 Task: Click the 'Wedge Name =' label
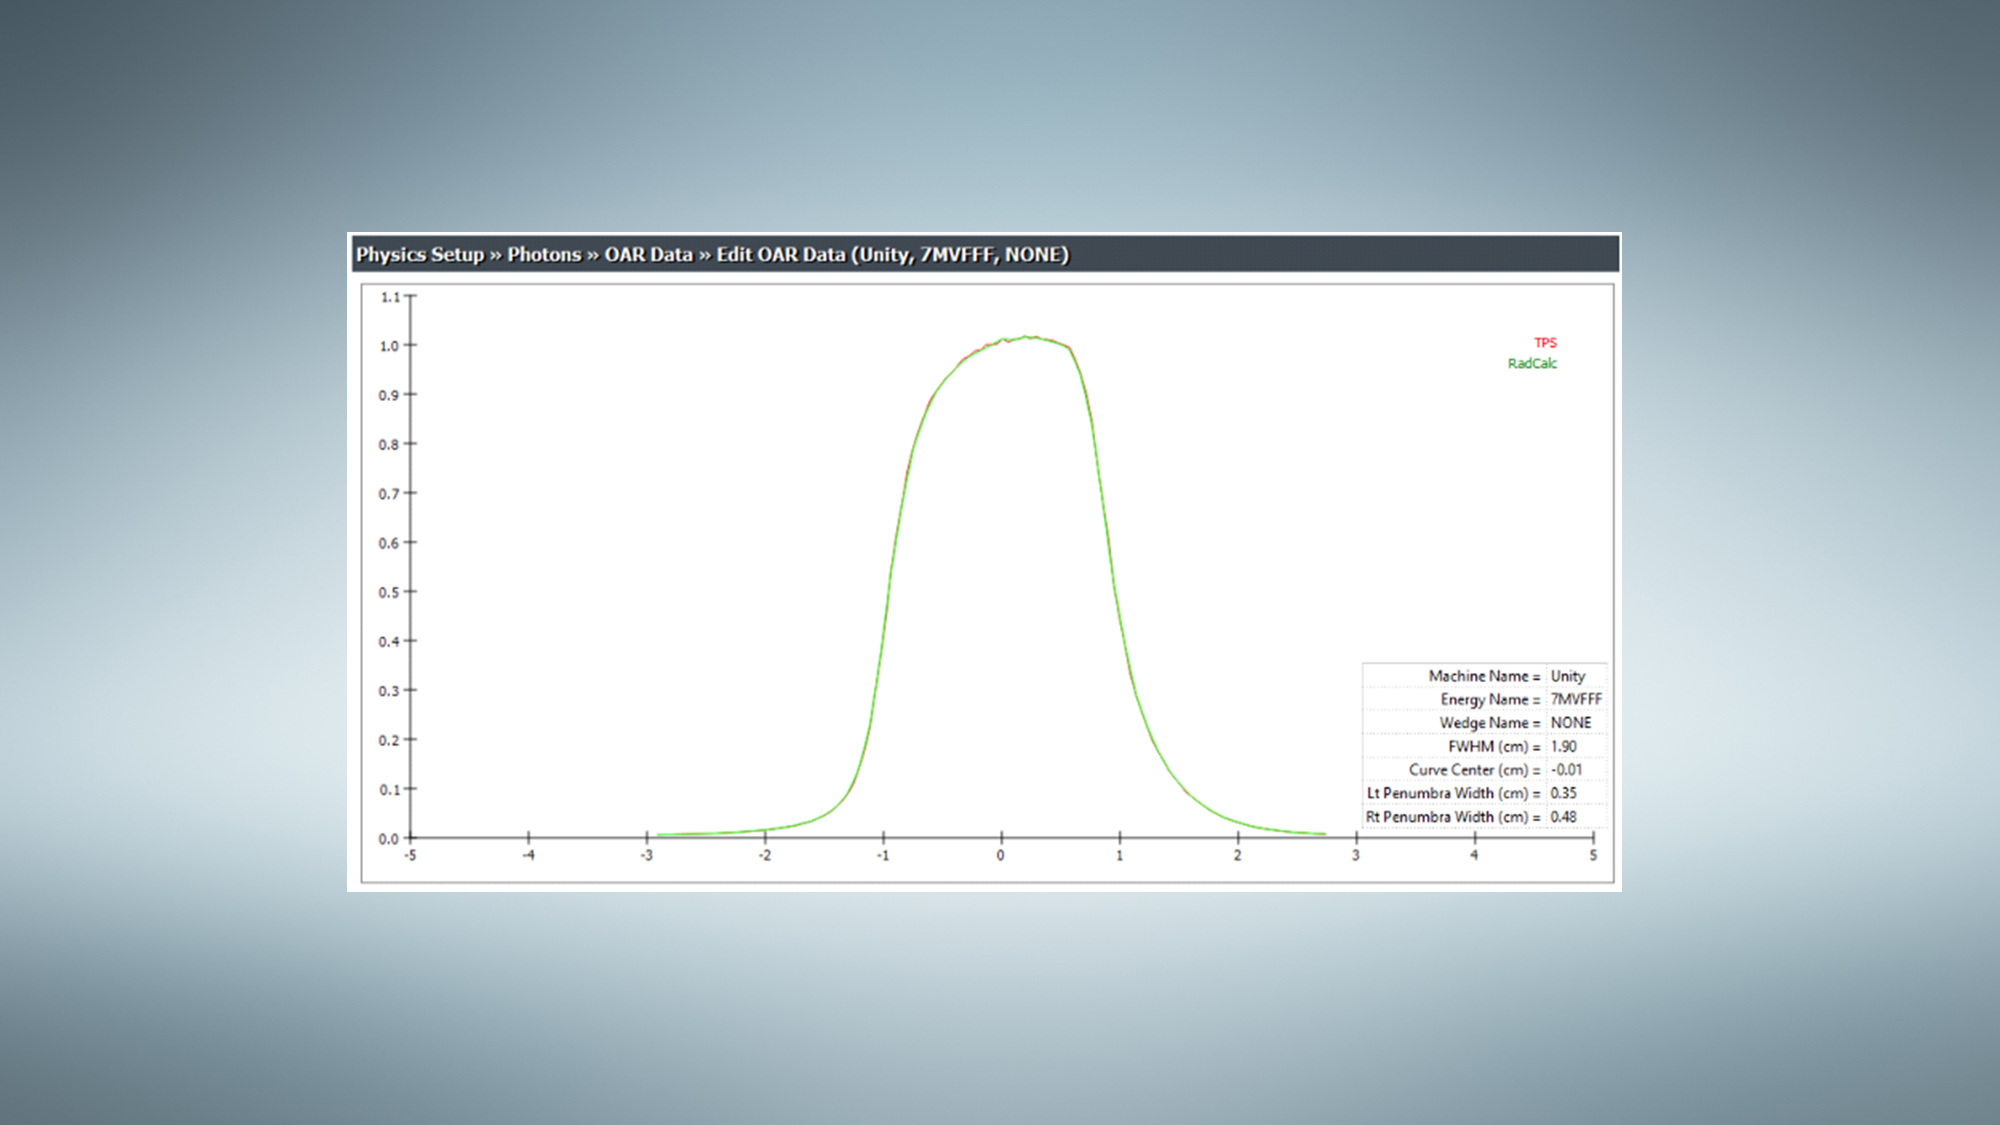coord(1490,723)
